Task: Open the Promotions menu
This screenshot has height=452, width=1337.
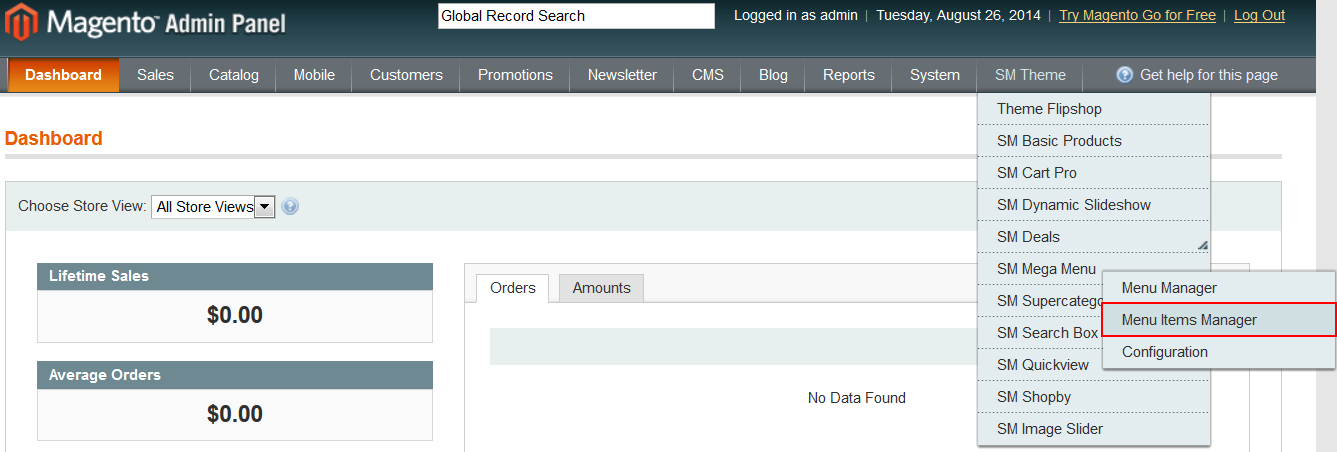Action: click(515, 75)
